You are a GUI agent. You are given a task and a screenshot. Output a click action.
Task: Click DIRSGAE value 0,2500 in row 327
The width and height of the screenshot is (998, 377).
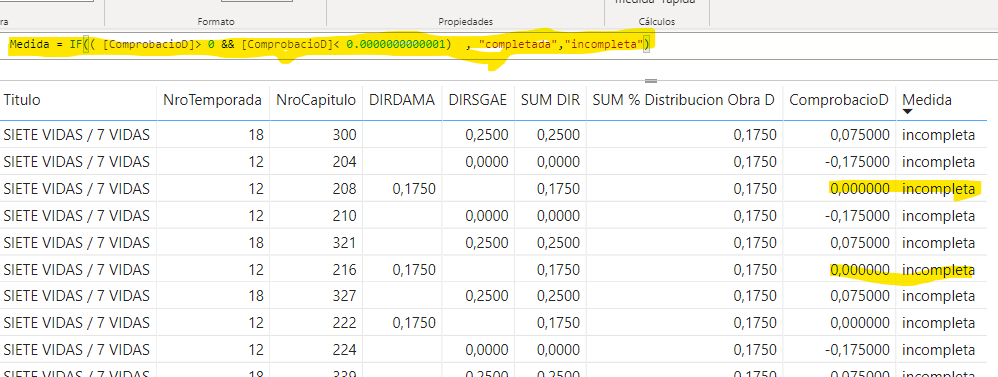click(x=486, y=296)
